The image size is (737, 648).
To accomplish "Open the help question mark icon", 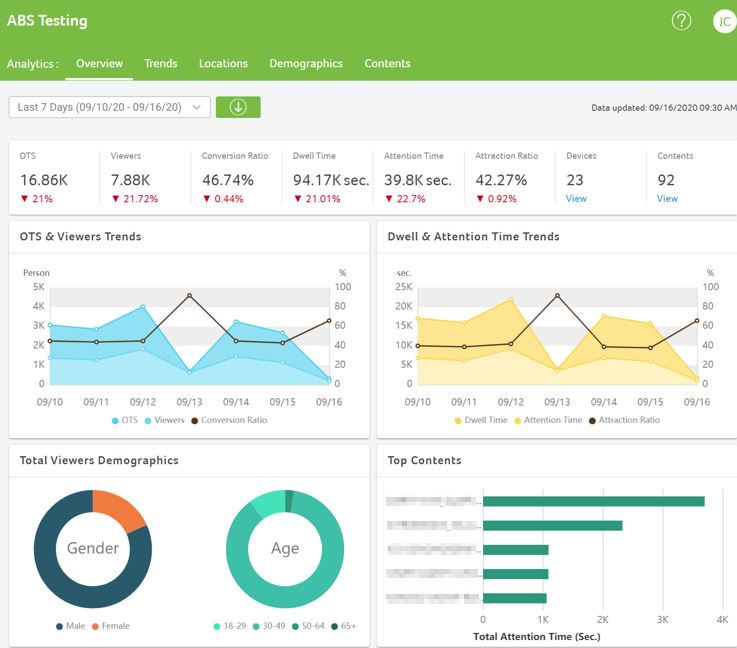I will (681, 21).
